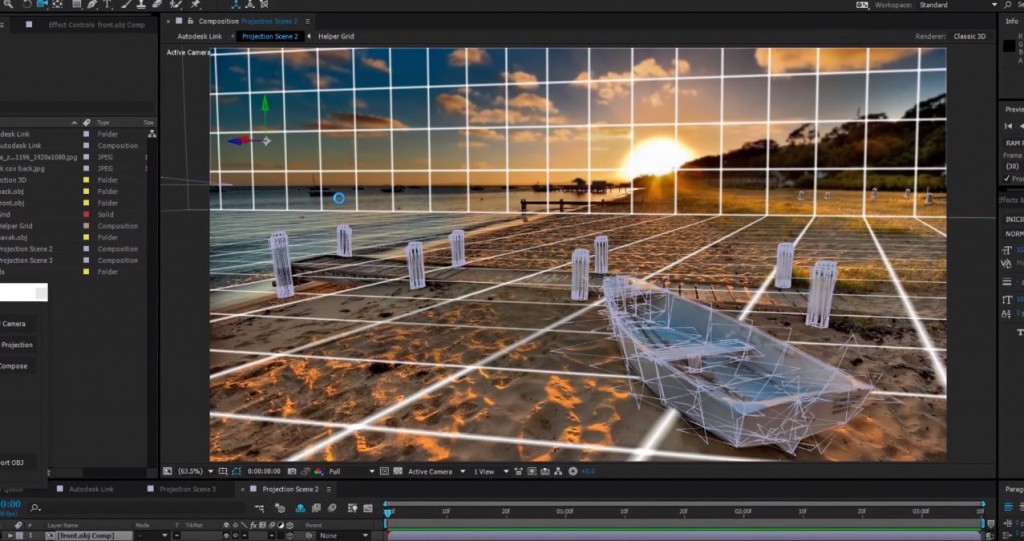Click the current timecode 0:00:00:00 in viewer footer
The image size is (1024, 541).
pyautogui.click(x=264, y=471)
